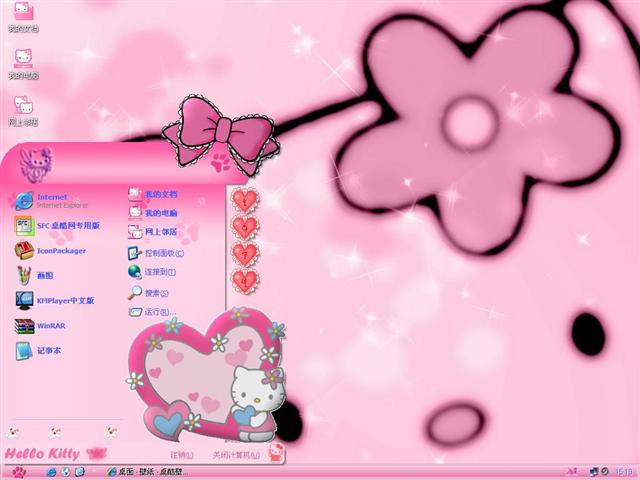640x480 pixels.
Task: Open WinRAR from the start menu
Action: coord(40,326)
